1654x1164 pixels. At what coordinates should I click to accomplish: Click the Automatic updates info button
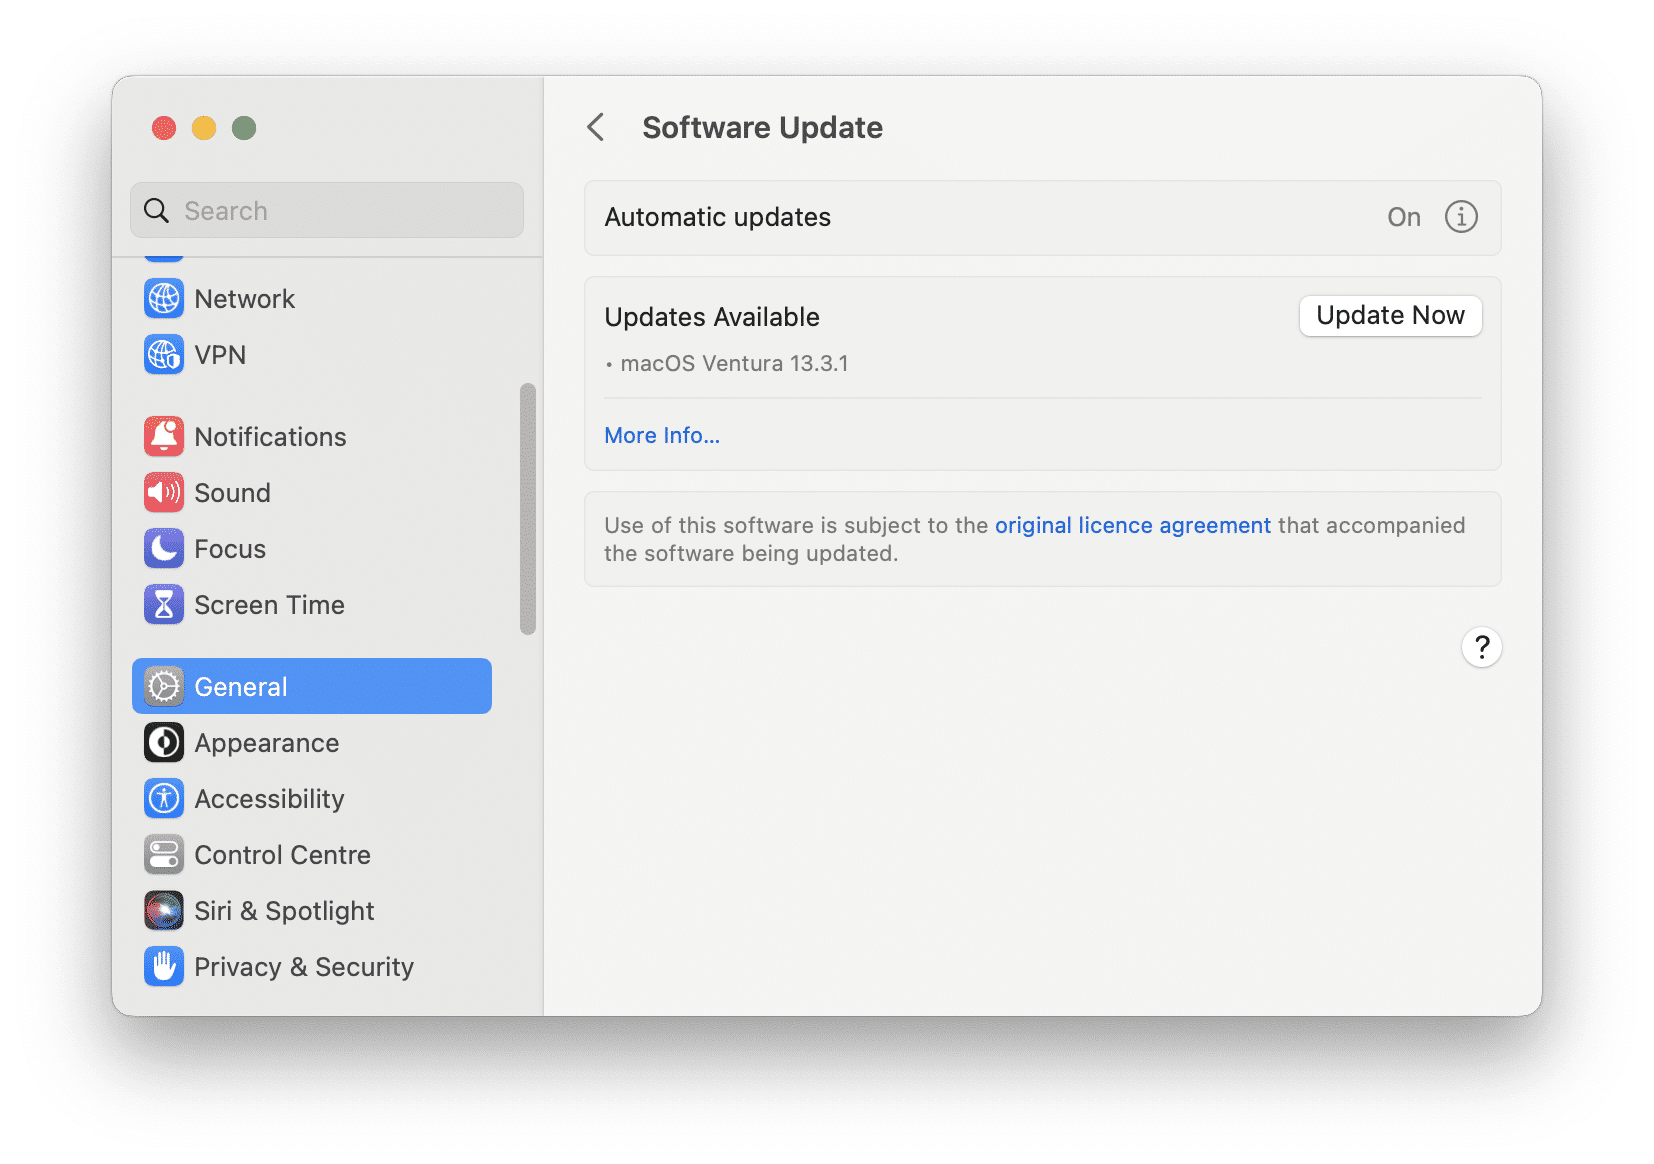1460,217
